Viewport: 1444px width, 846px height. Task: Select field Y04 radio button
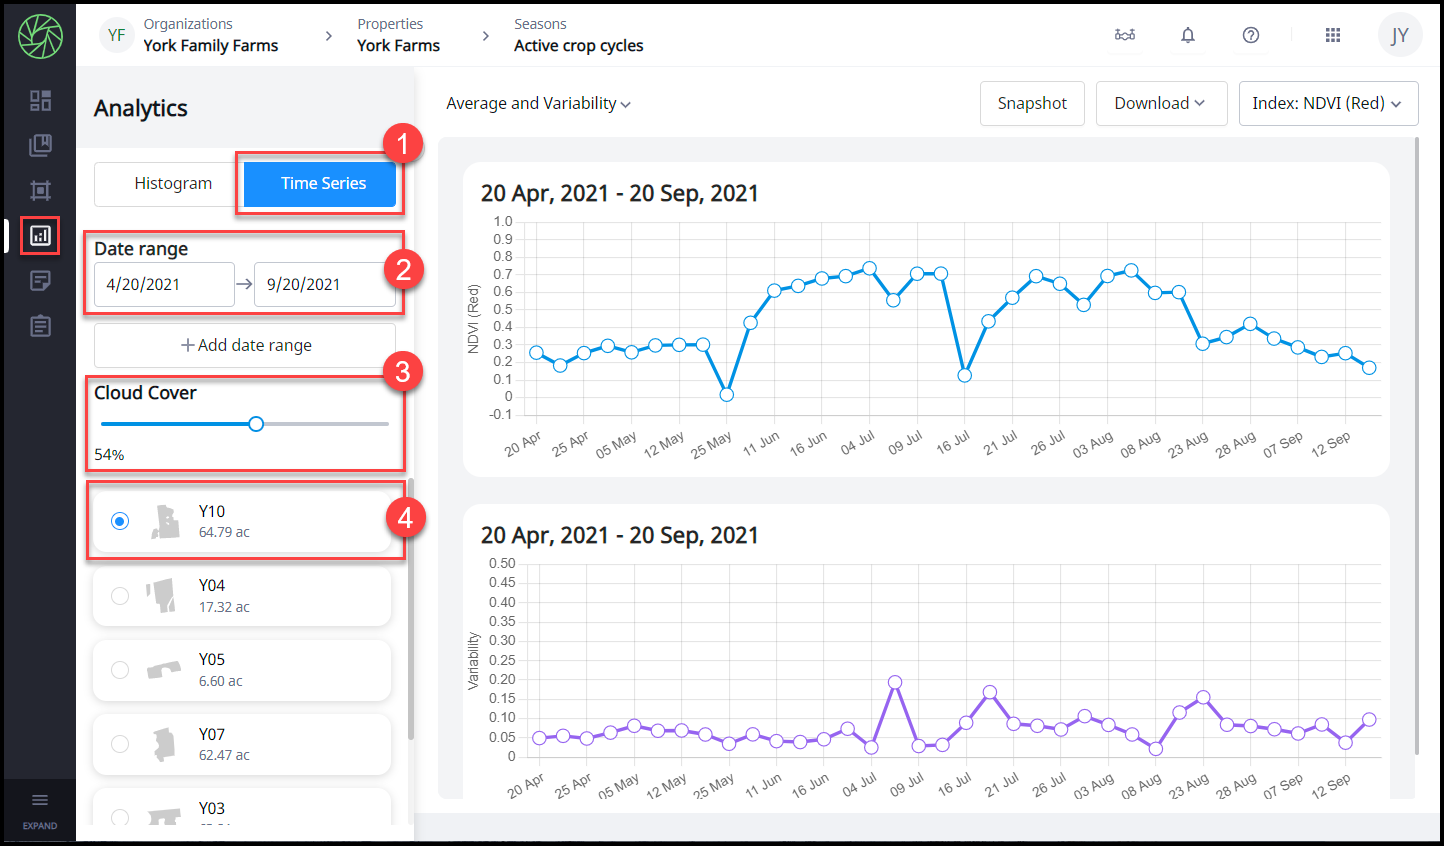tap(120, 596)
